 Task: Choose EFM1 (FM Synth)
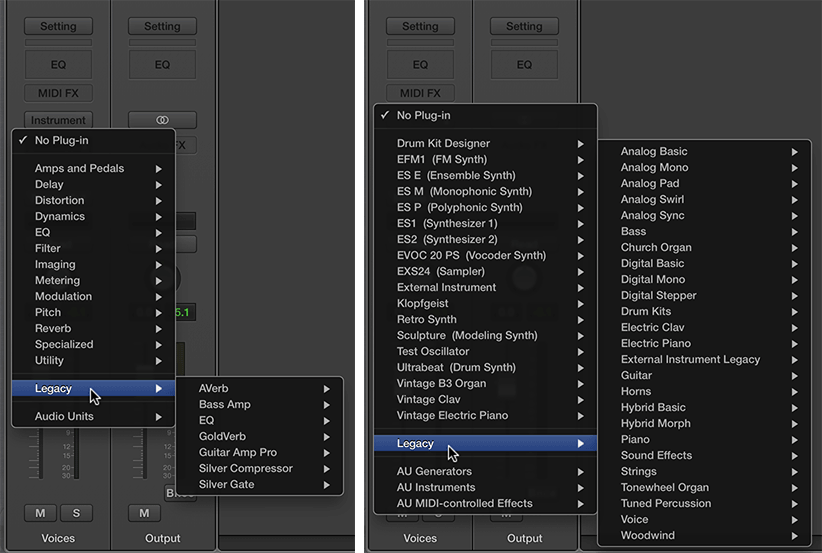[x=485, y=159]
